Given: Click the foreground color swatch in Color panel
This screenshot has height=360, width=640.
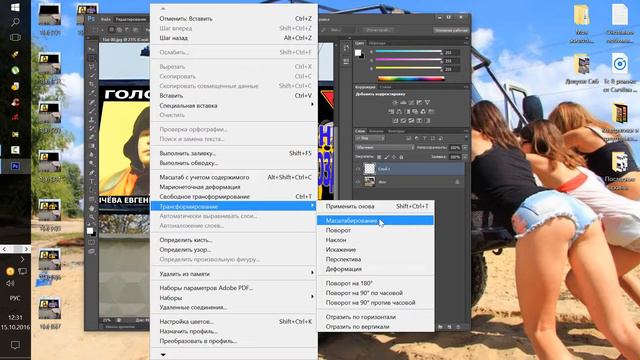Looking at the screenshot, I should pos(358,53).
